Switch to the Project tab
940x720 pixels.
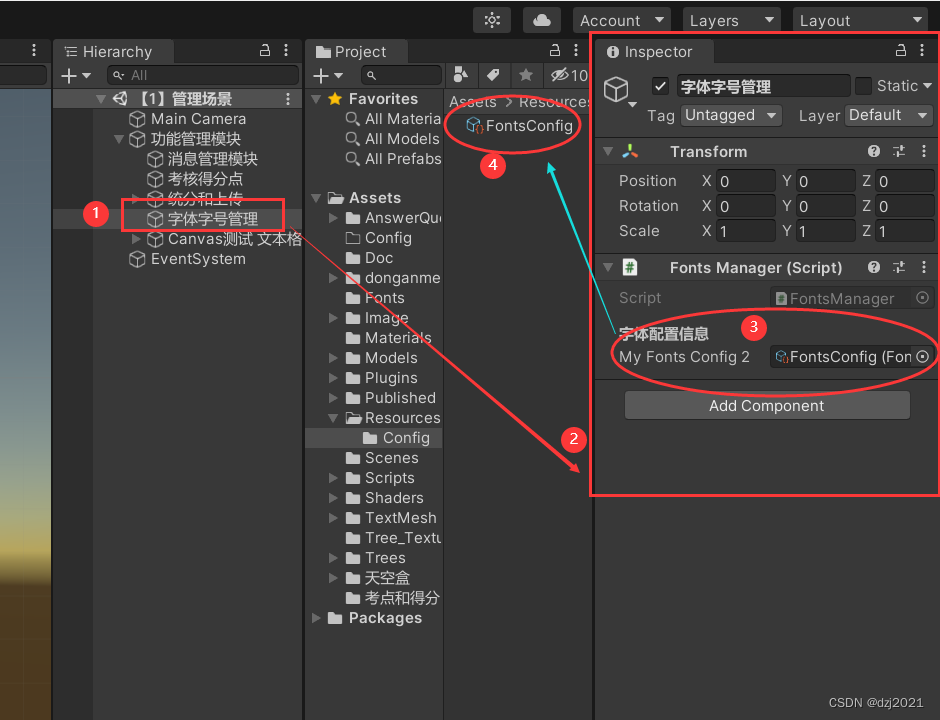pyautogui.click(x=357, y=52)
